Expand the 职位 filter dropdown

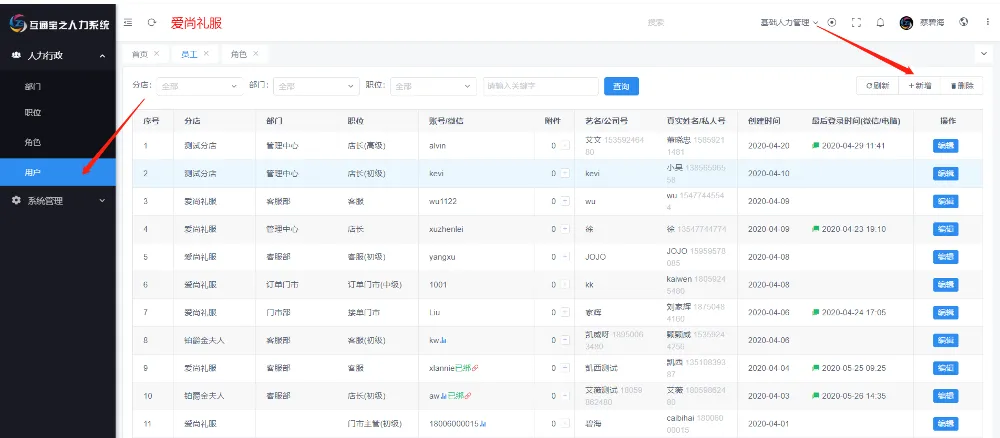[x=432, y=86]
